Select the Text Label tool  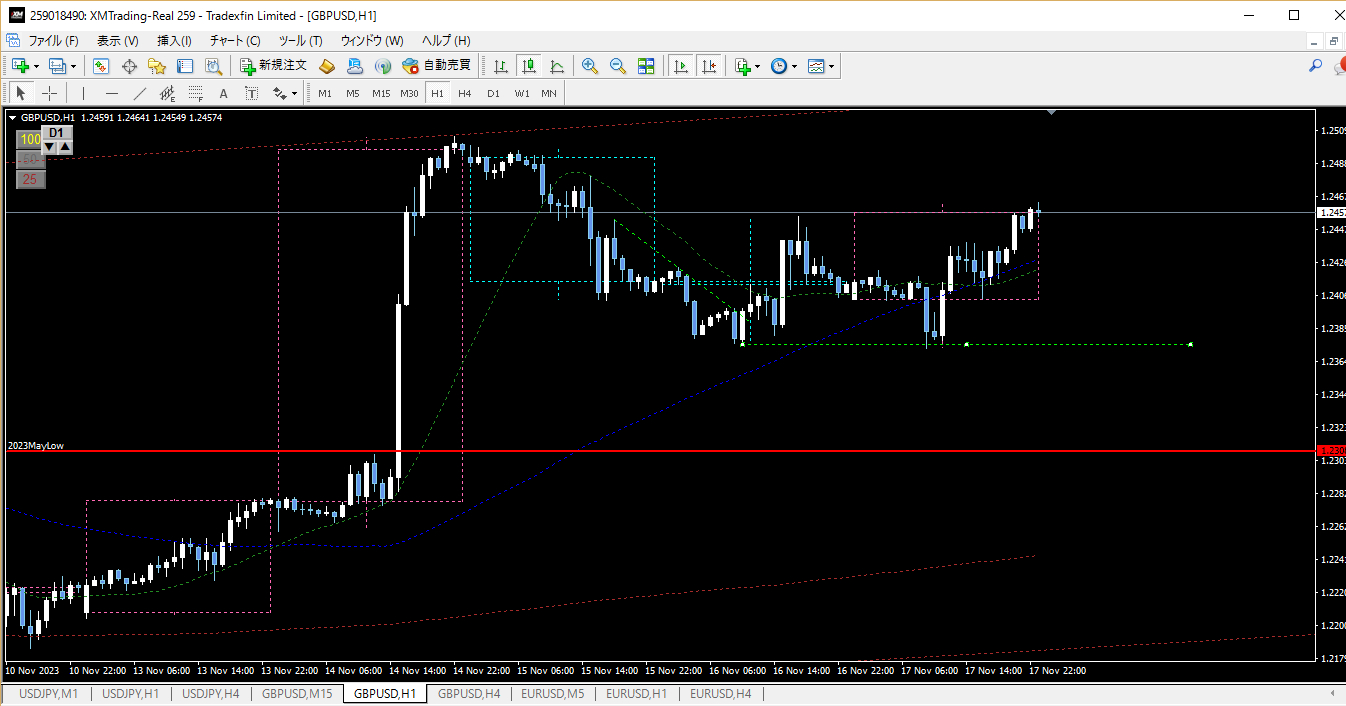(x=251, y=93)
